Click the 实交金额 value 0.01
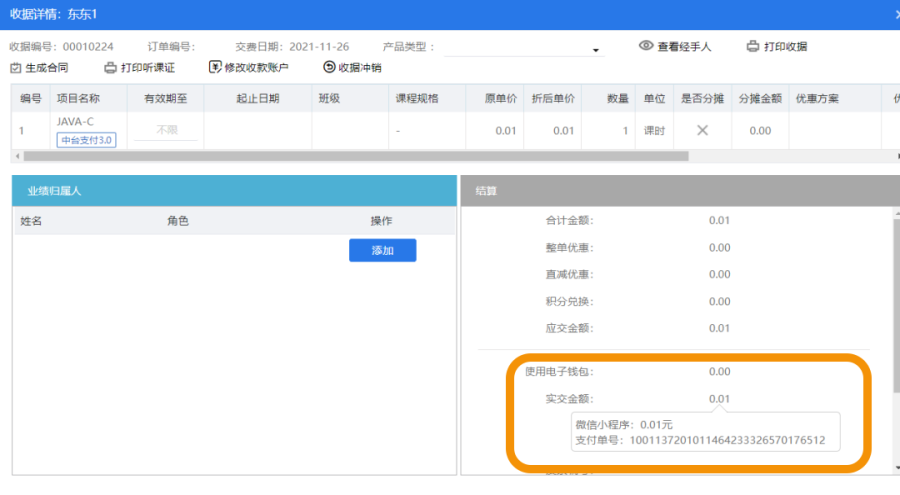The width and height of the screenshot is (900, 495). click(719, 399)
